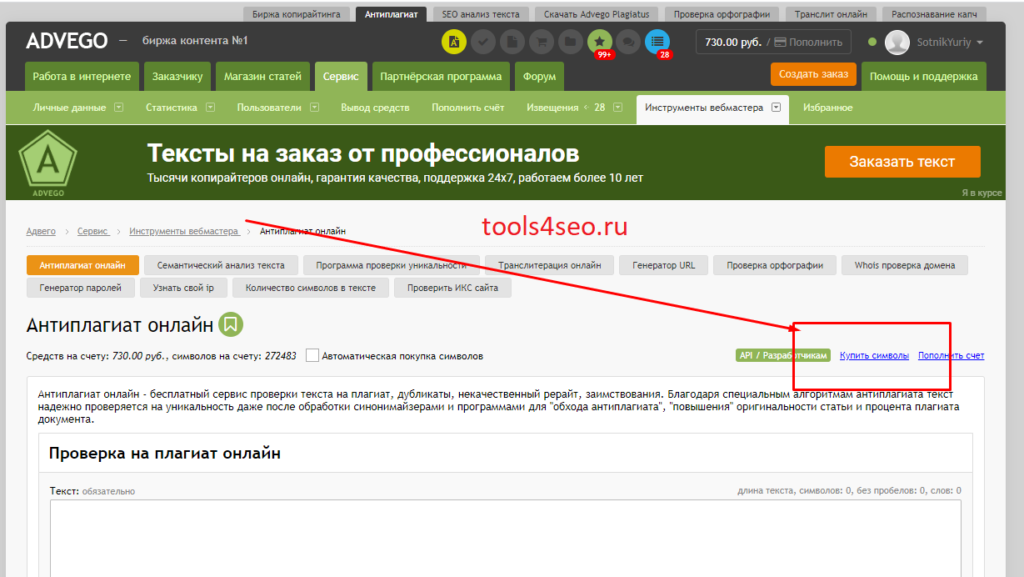Viewport: 1024px width, 577px height.
Task: Click Я в курсе banner dismiss text
Action: (x=982, y=193)
